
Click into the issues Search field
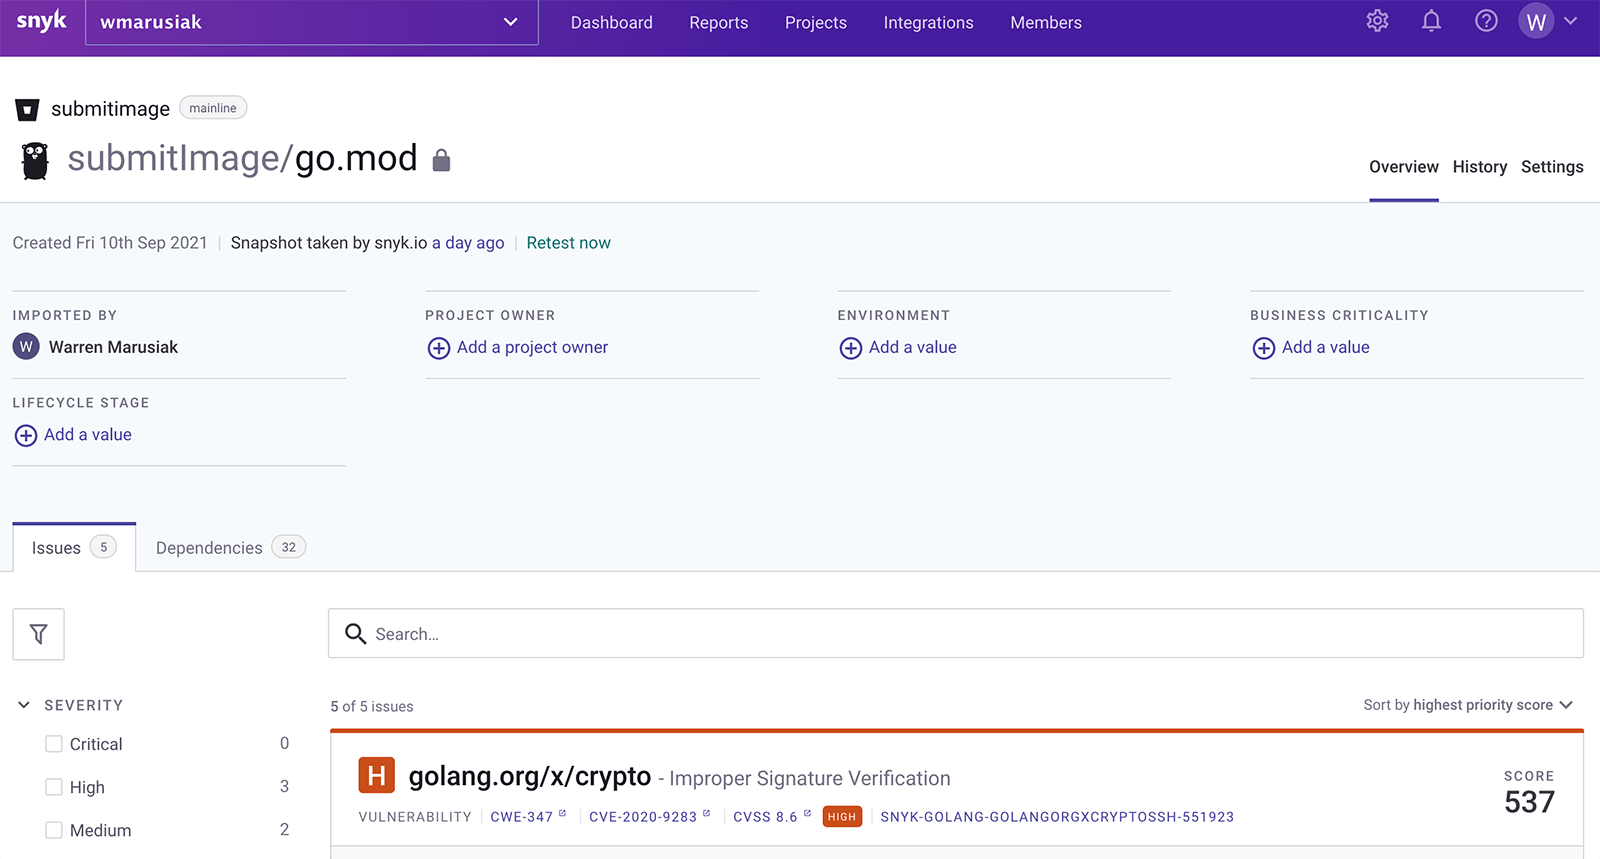point(955,634)
